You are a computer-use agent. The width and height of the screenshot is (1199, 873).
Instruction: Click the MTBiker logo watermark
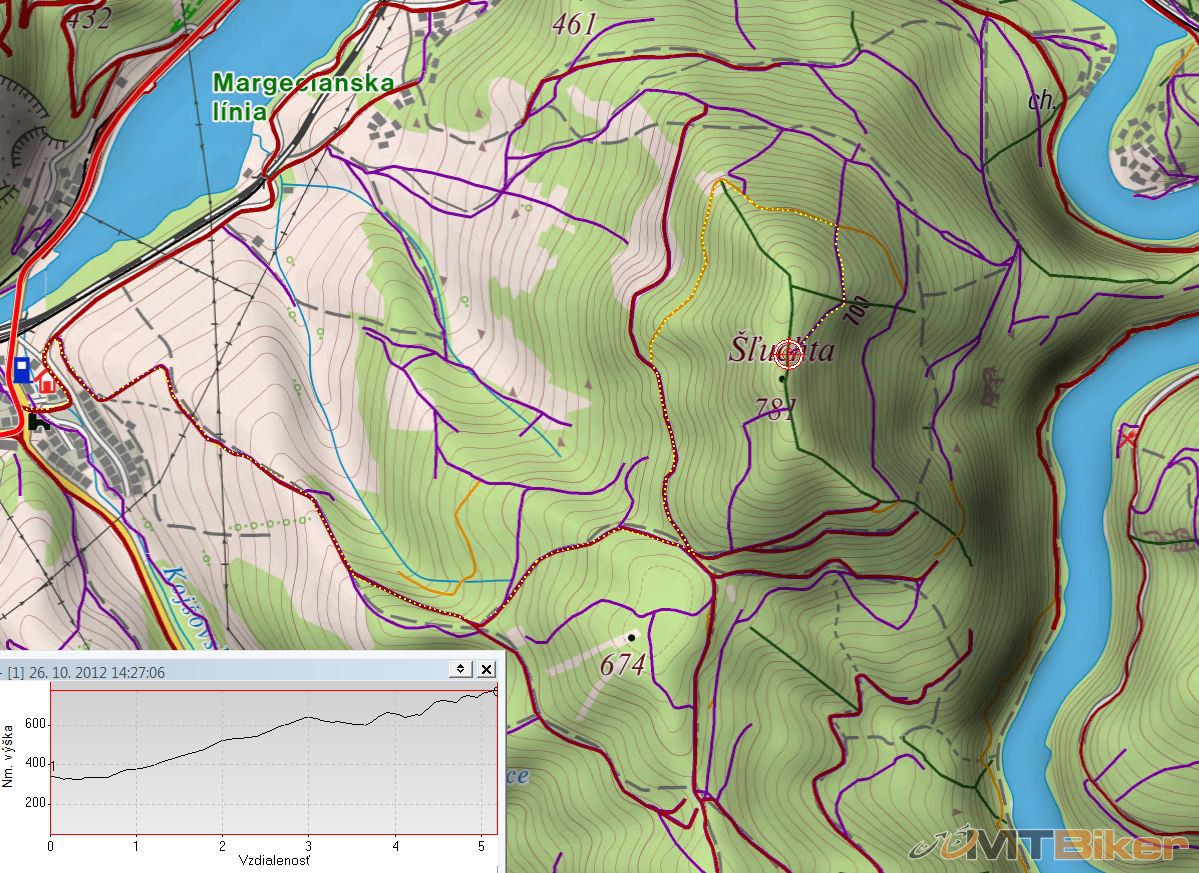(1050, 847)
